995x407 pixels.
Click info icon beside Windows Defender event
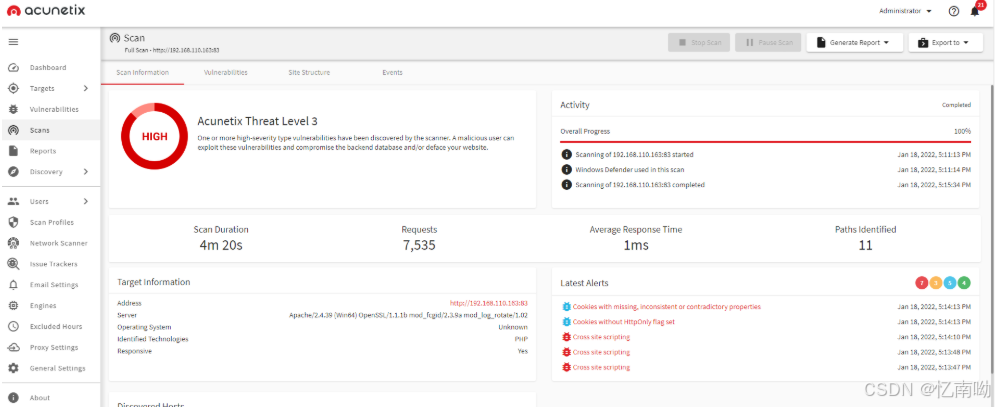click(x=566, y=170)
